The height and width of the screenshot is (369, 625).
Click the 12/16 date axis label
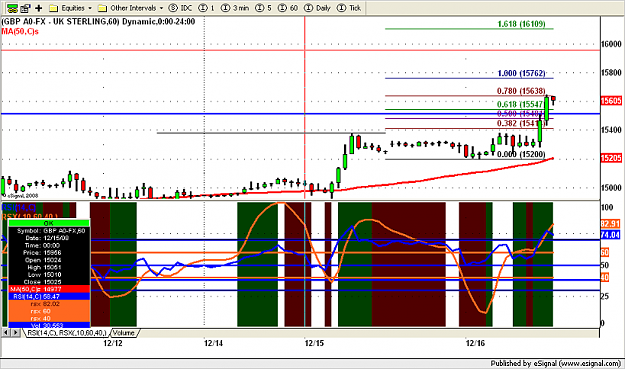[x=475, y=343]
